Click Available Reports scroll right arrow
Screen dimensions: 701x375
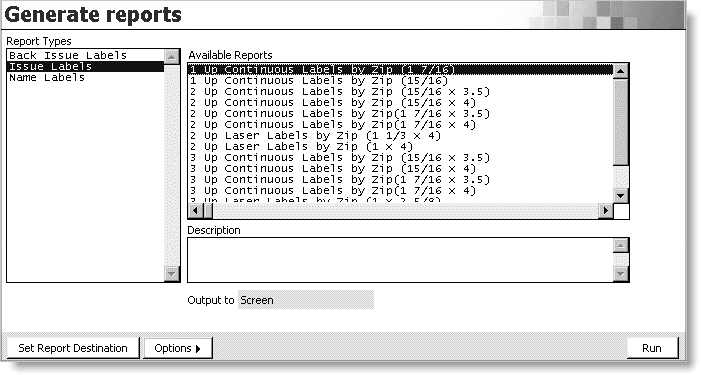(x=606, y=211)
